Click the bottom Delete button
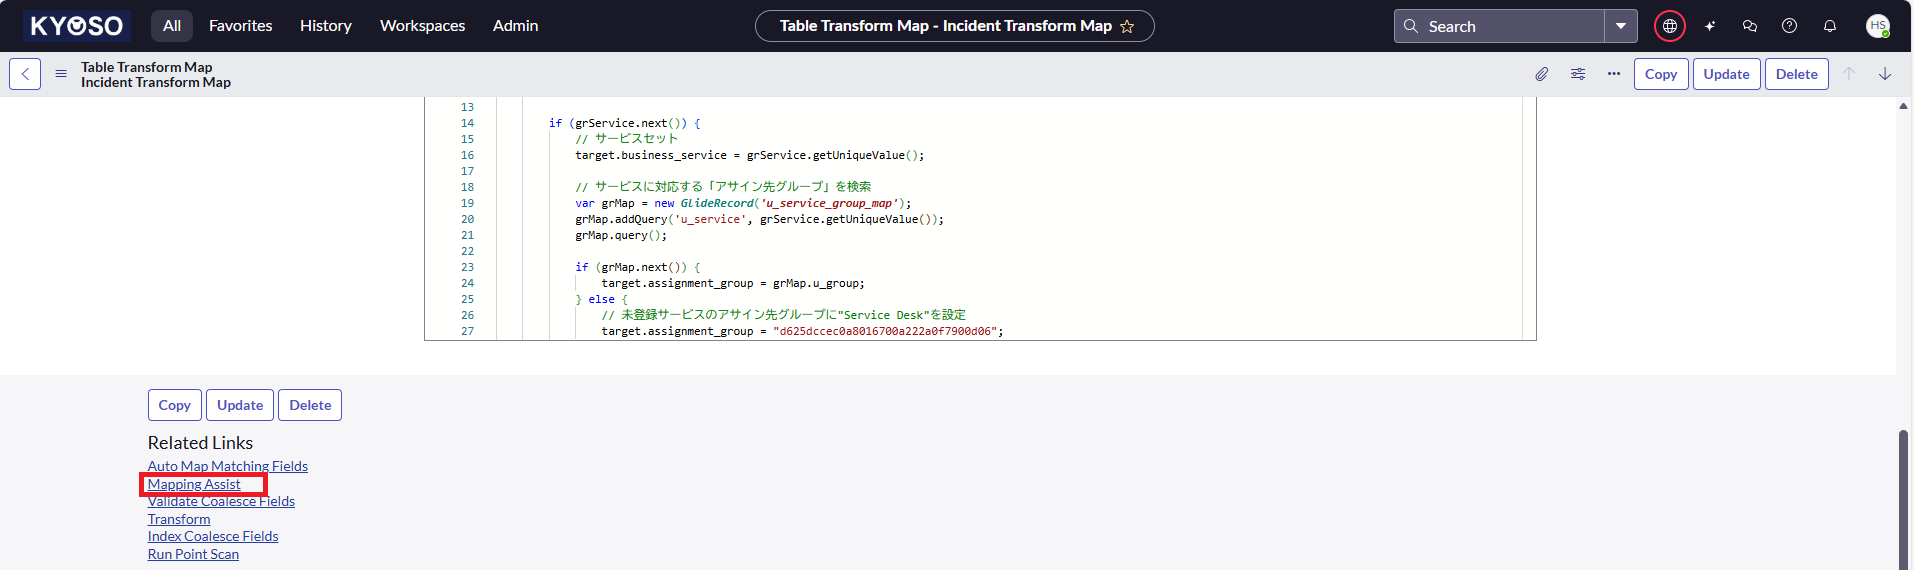 (x=310, y=405)
